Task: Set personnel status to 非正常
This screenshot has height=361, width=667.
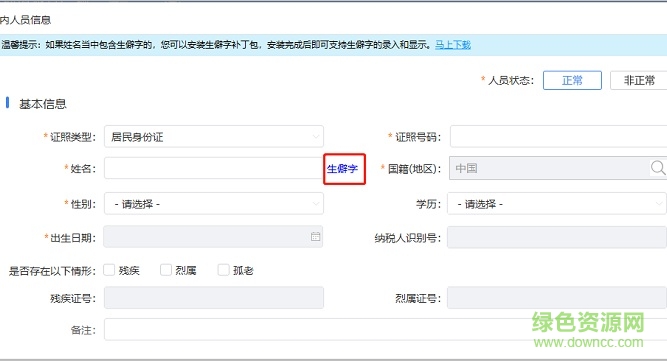Action: tap(638, 80)
